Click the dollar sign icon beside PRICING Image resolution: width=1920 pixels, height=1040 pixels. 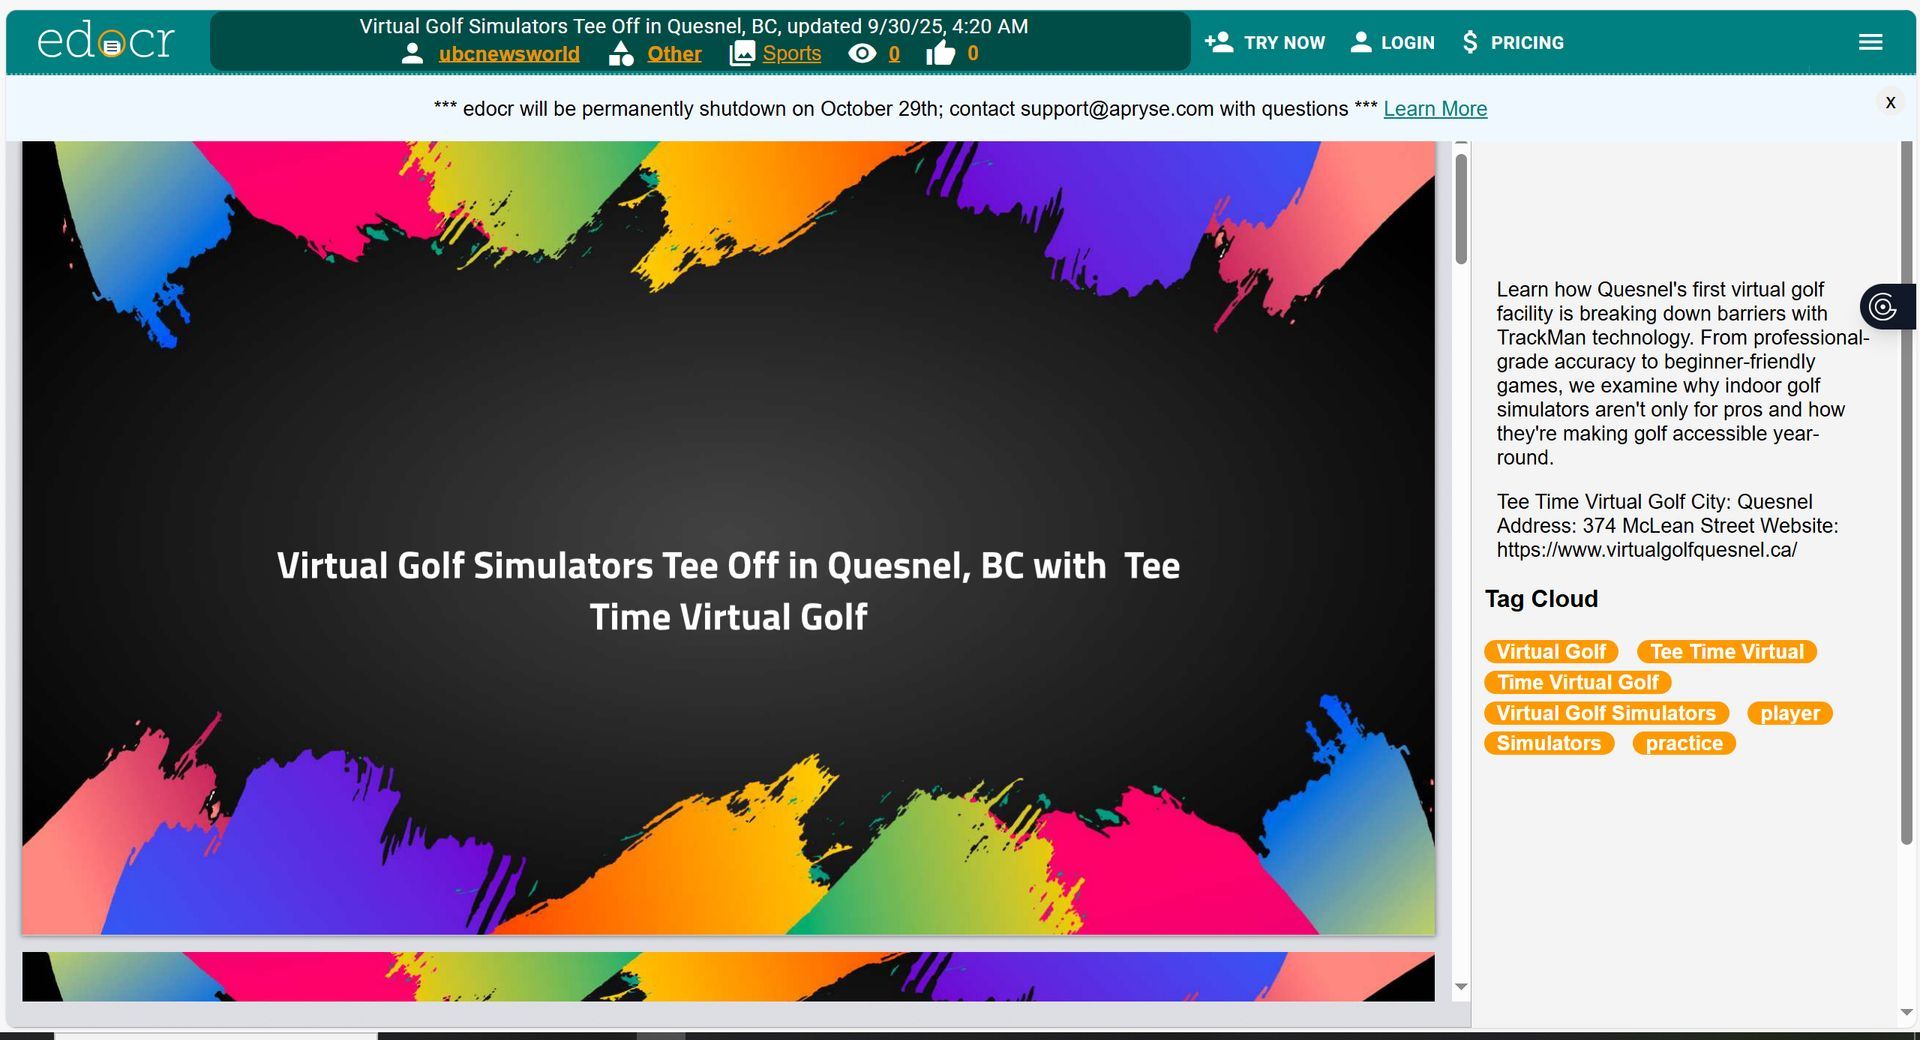1470,42
